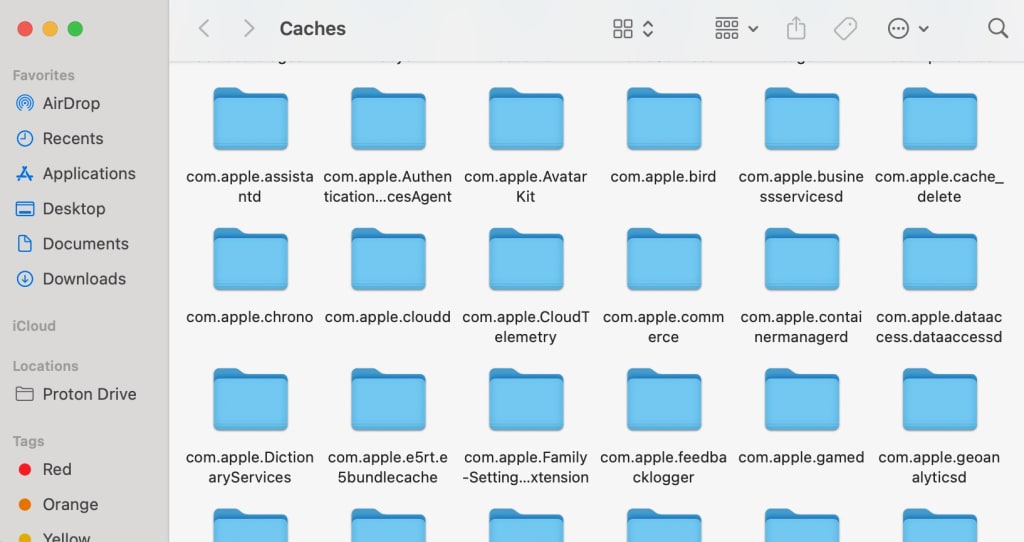Image resolution: width=1024 pixels, height=542 pixels.
Task: Open Downloads in the sidebar
Action: point(84,279)
